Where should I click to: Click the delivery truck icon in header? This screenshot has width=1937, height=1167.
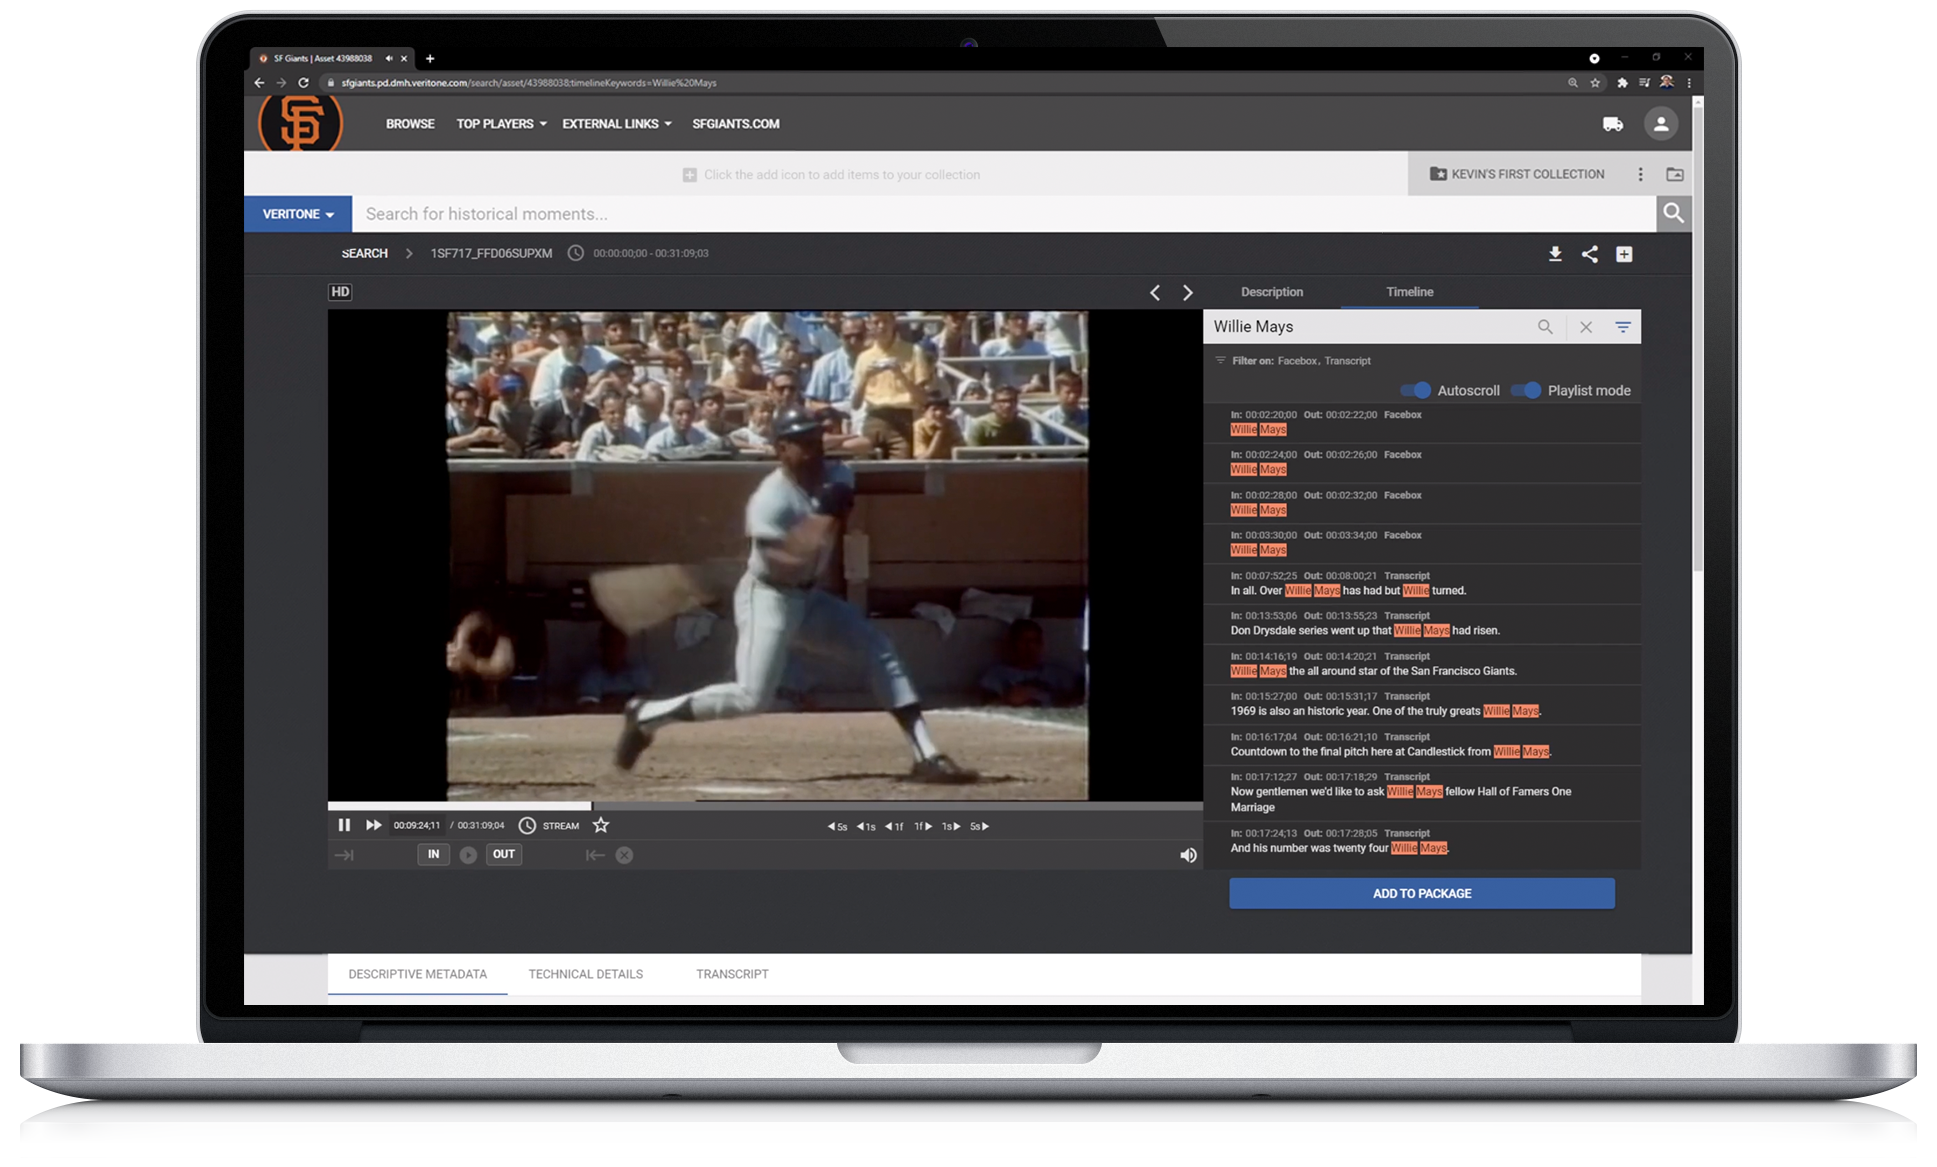pyautogui.click(x=1612, y=124)
